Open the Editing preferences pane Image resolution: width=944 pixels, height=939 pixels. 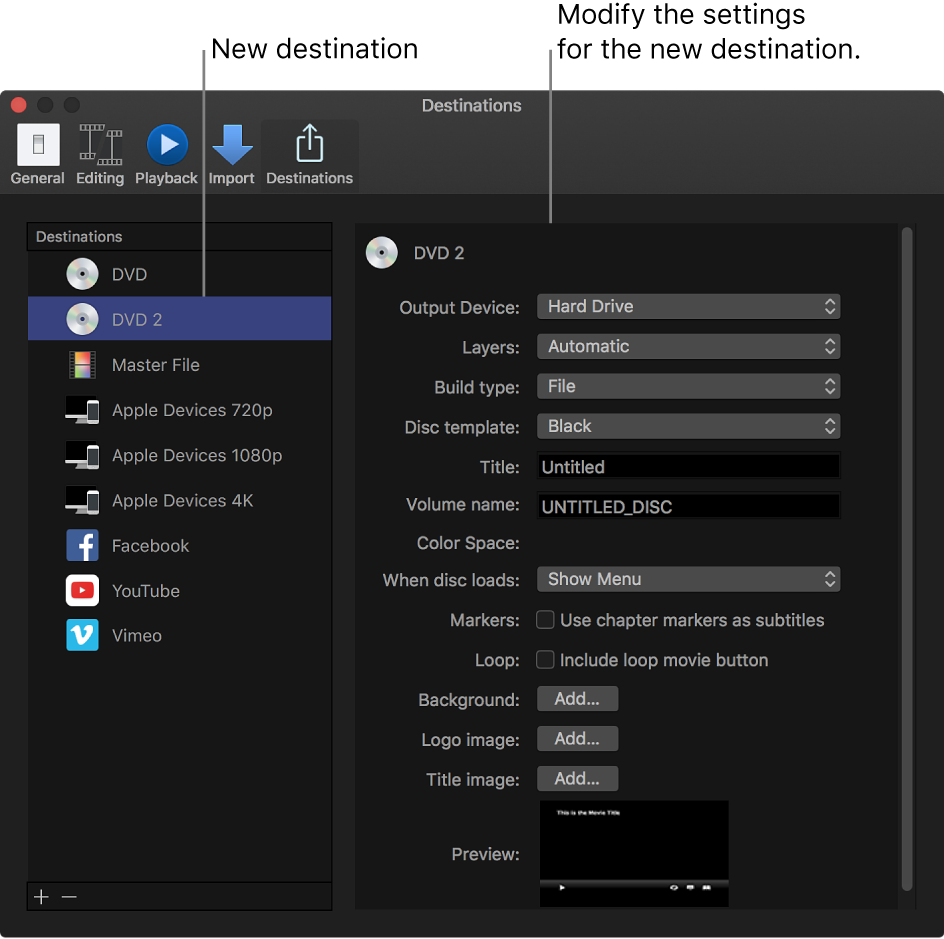[x=100, y=155]
